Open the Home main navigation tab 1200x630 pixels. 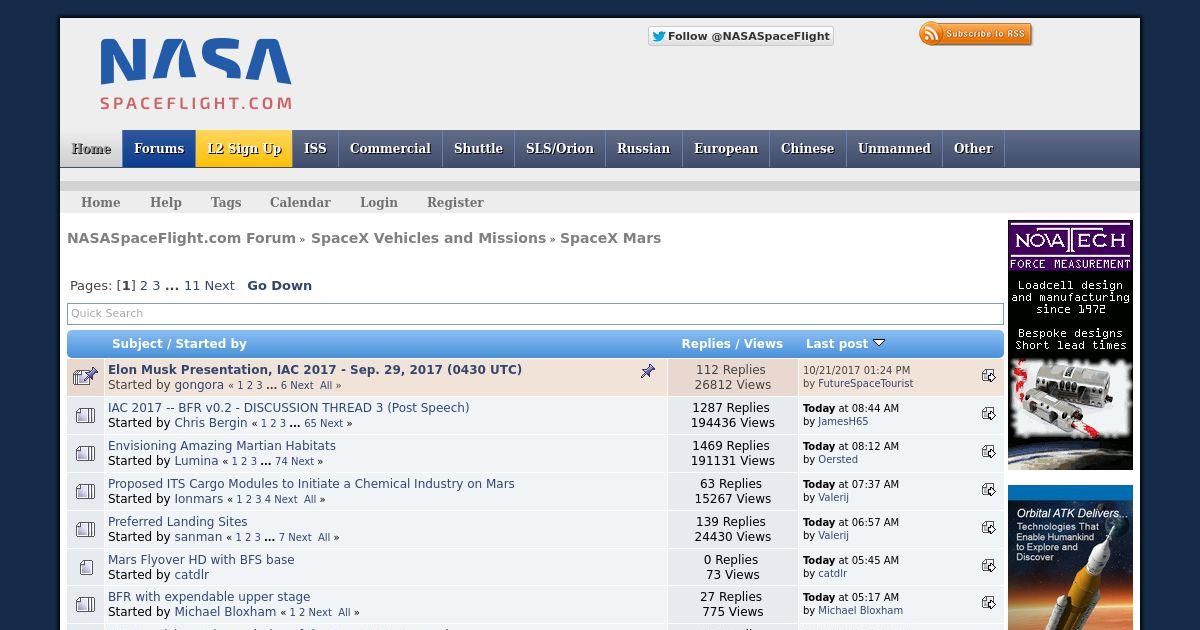click(x=91, y=149)
